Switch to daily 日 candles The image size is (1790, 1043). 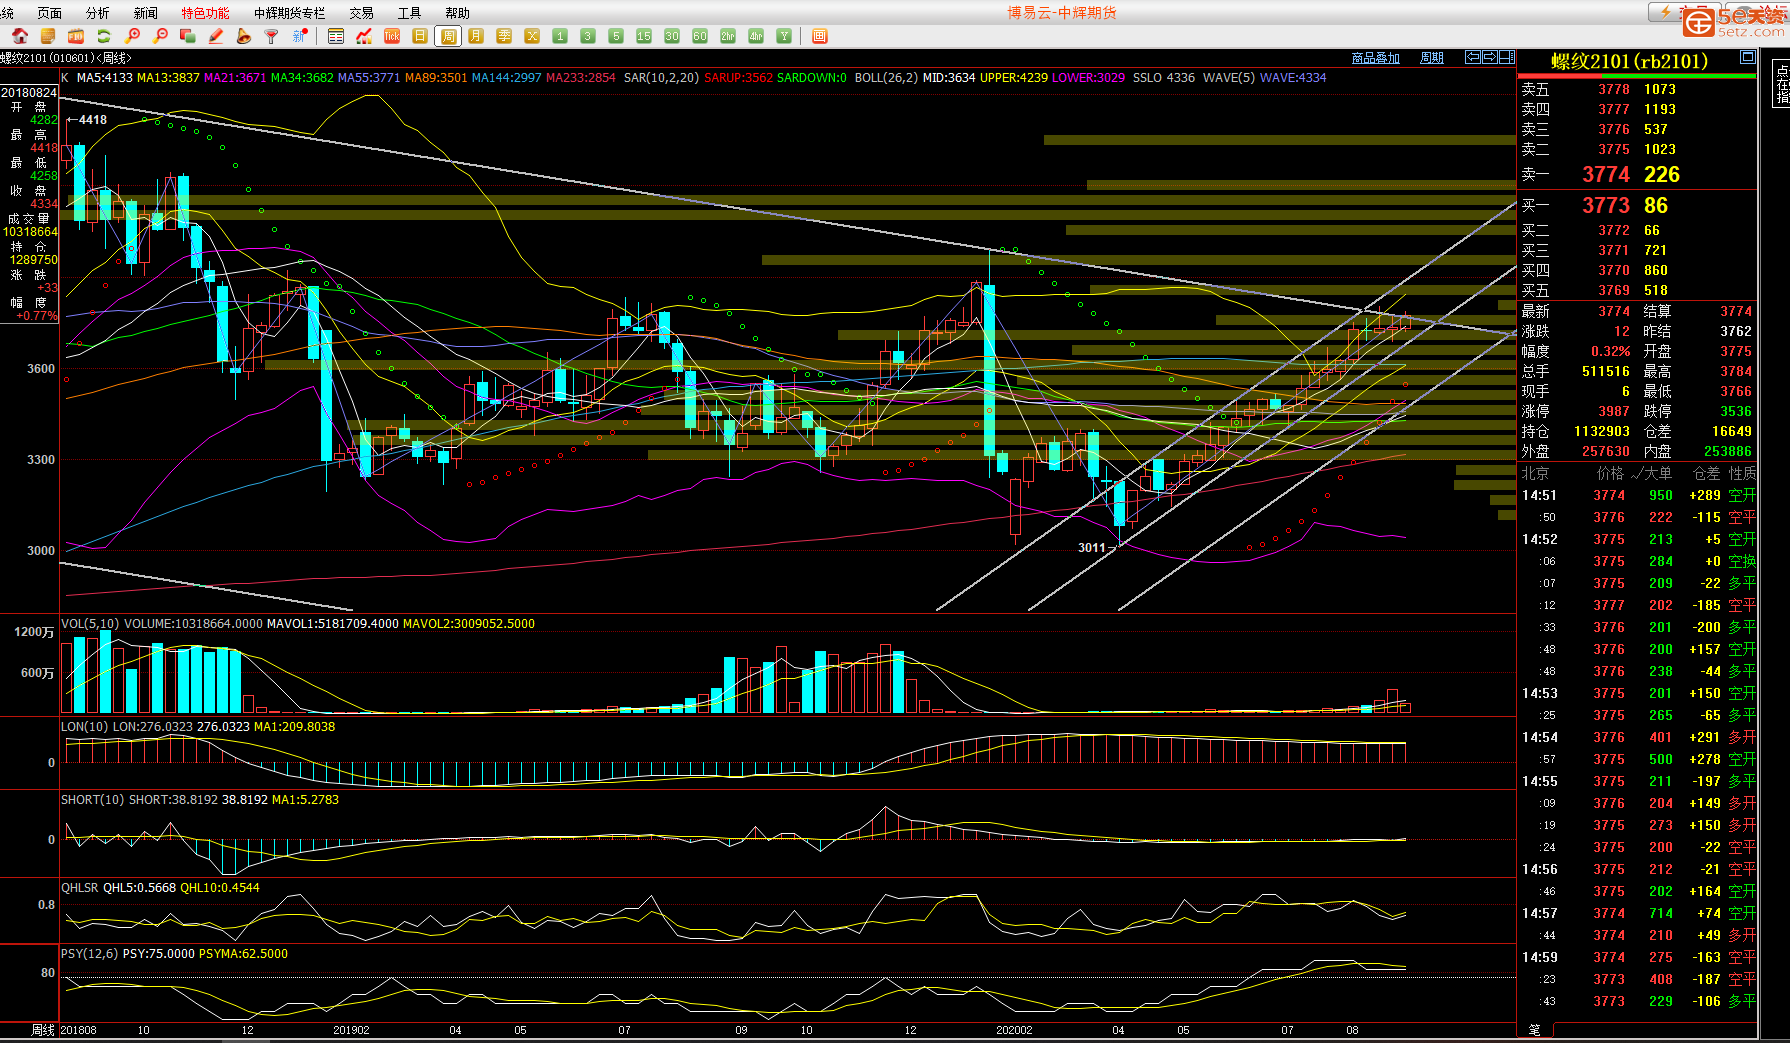pyautogui.click(x=420, y=36)
